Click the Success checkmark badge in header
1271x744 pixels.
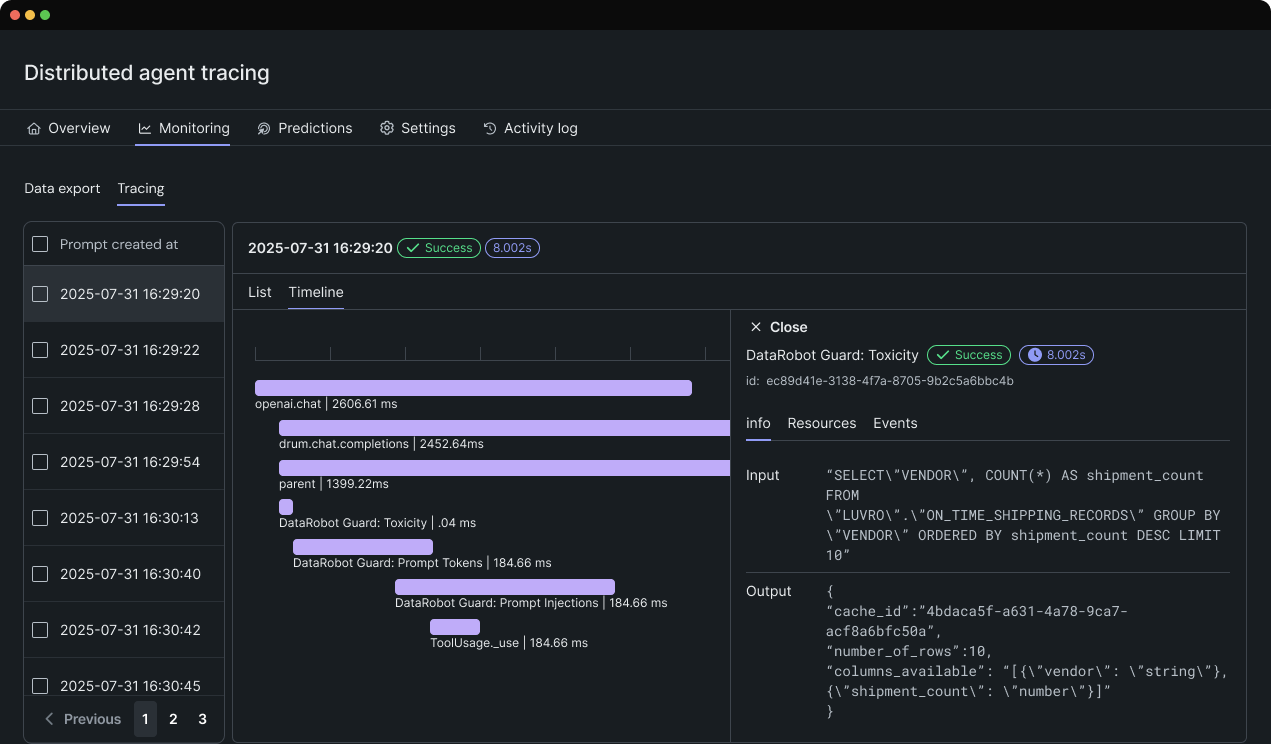[x=439, y=248]
